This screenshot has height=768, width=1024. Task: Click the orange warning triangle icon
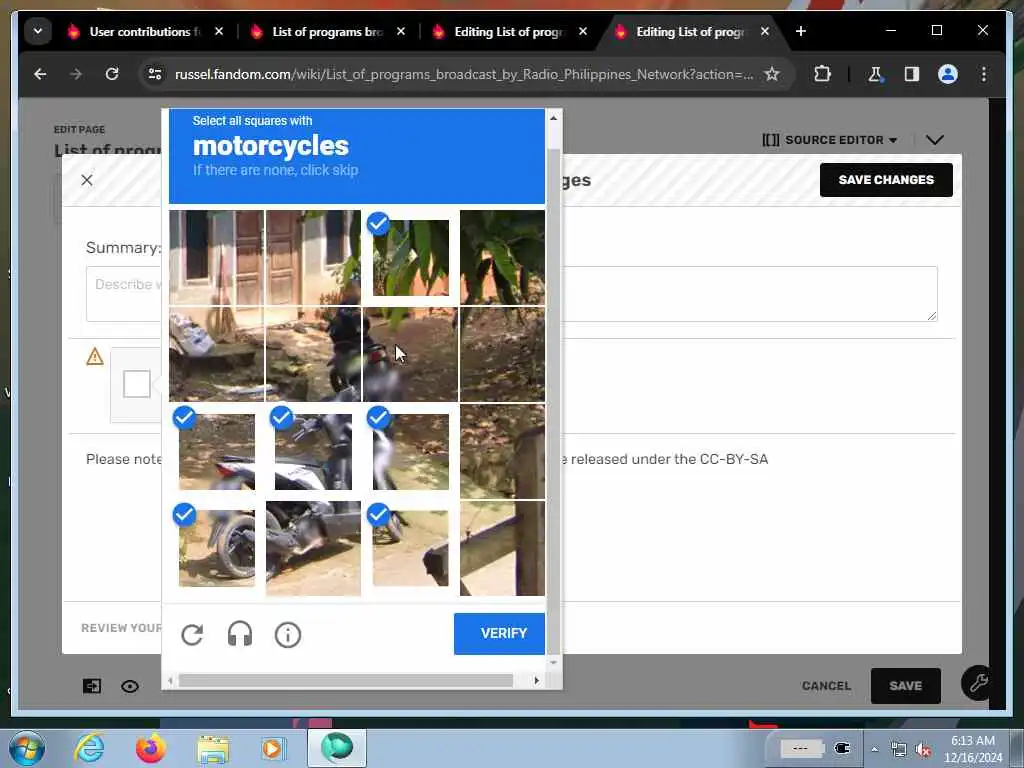pos(95,357)
